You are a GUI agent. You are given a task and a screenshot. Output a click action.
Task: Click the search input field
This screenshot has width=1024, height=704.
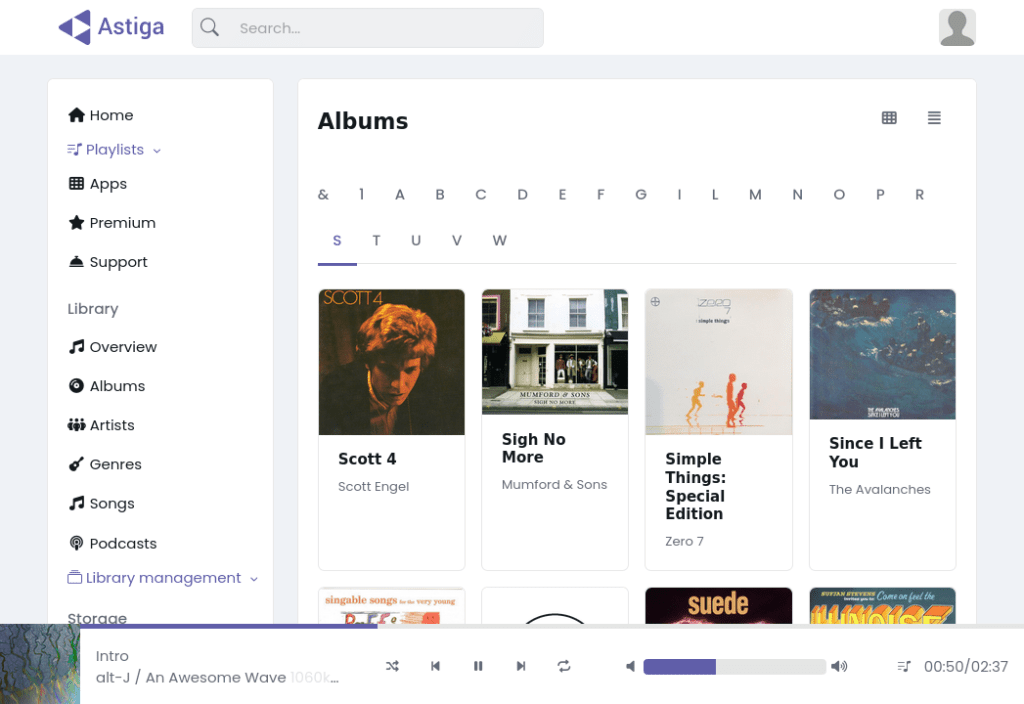(x=380, y=28)
